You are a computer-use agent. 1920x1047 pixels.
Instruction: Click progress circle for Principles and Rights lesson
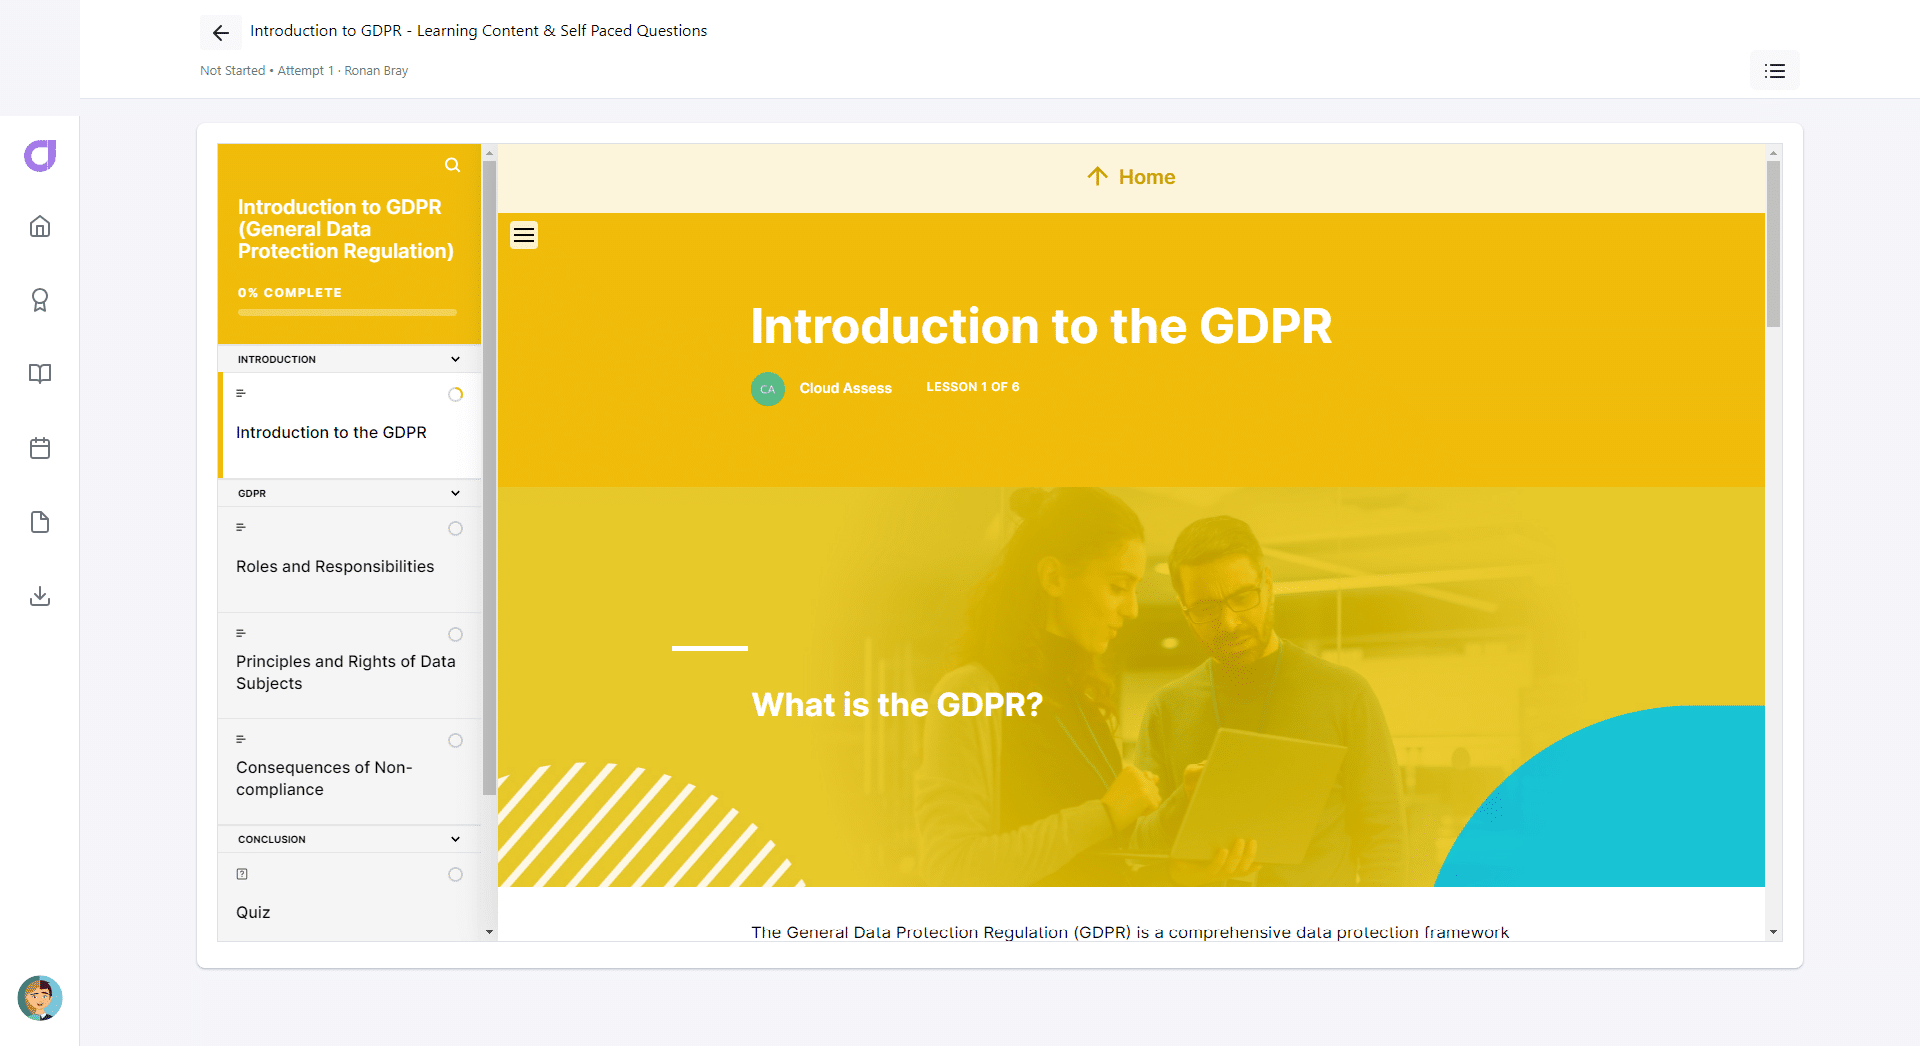pos(456,635)
